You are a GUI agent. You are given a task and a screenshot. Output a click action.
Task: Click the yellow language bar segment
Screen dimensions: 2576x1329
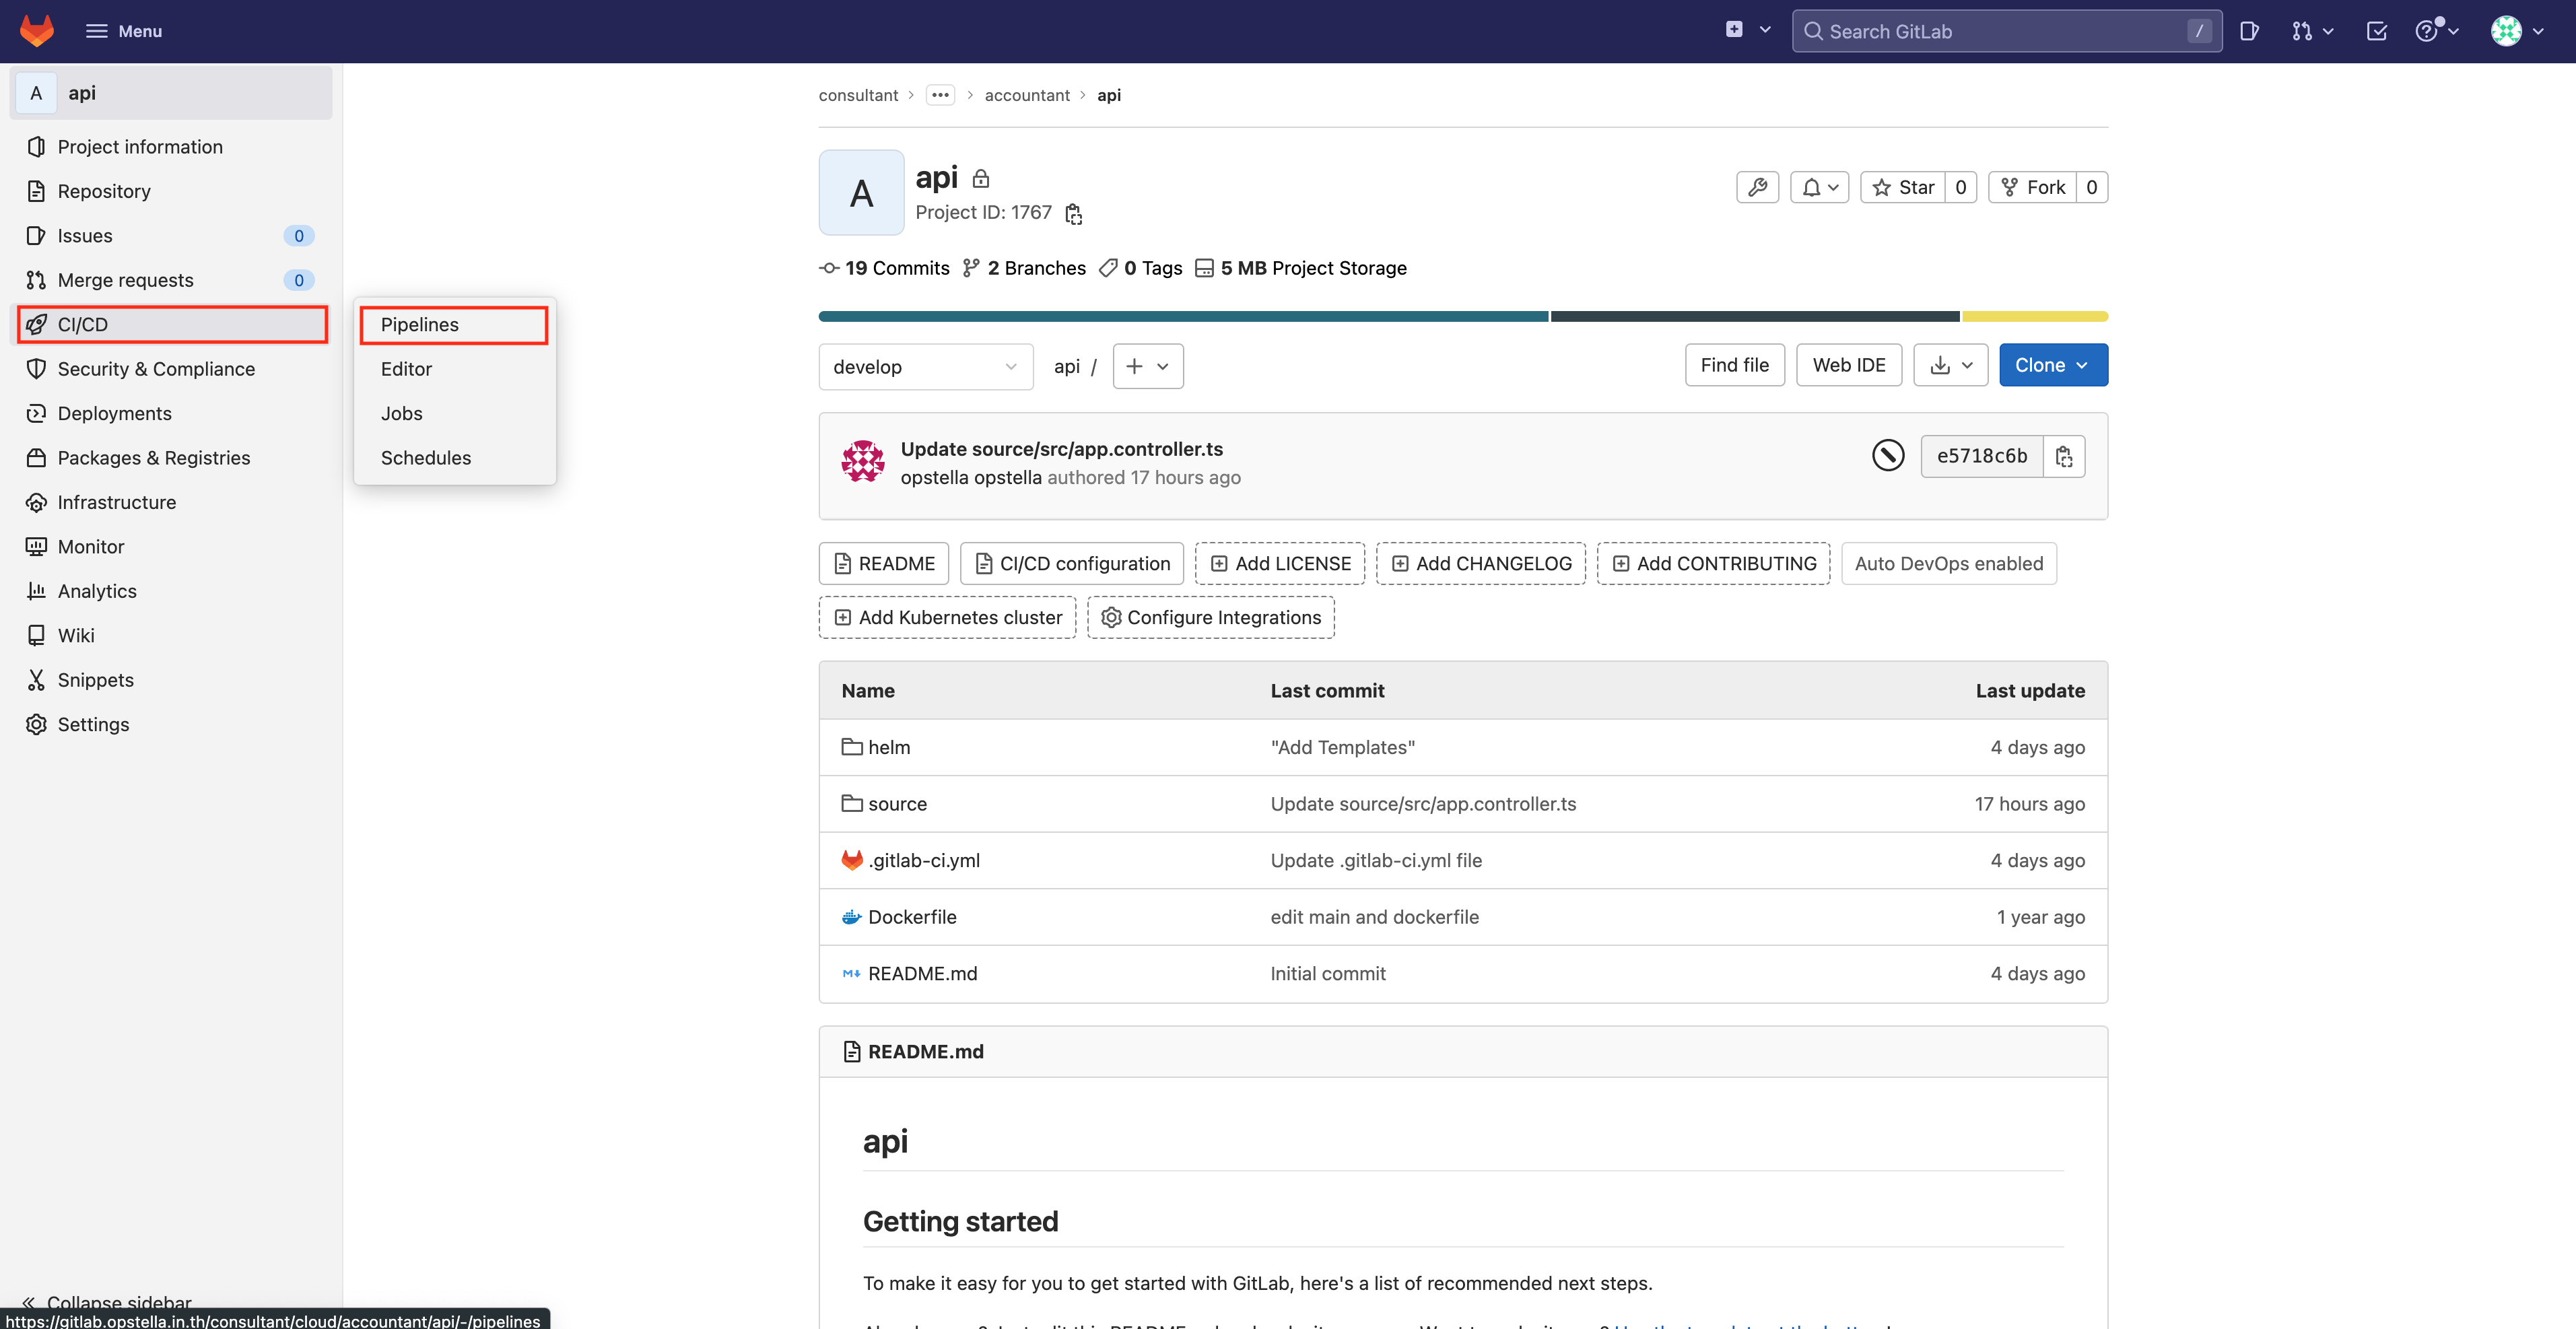(2035, 316)
